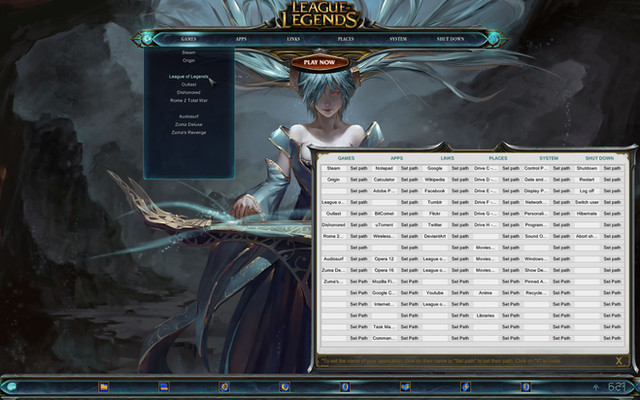640x400 pixels.
Task: Edit the Task Ma... name field
Action: [384, 327]
